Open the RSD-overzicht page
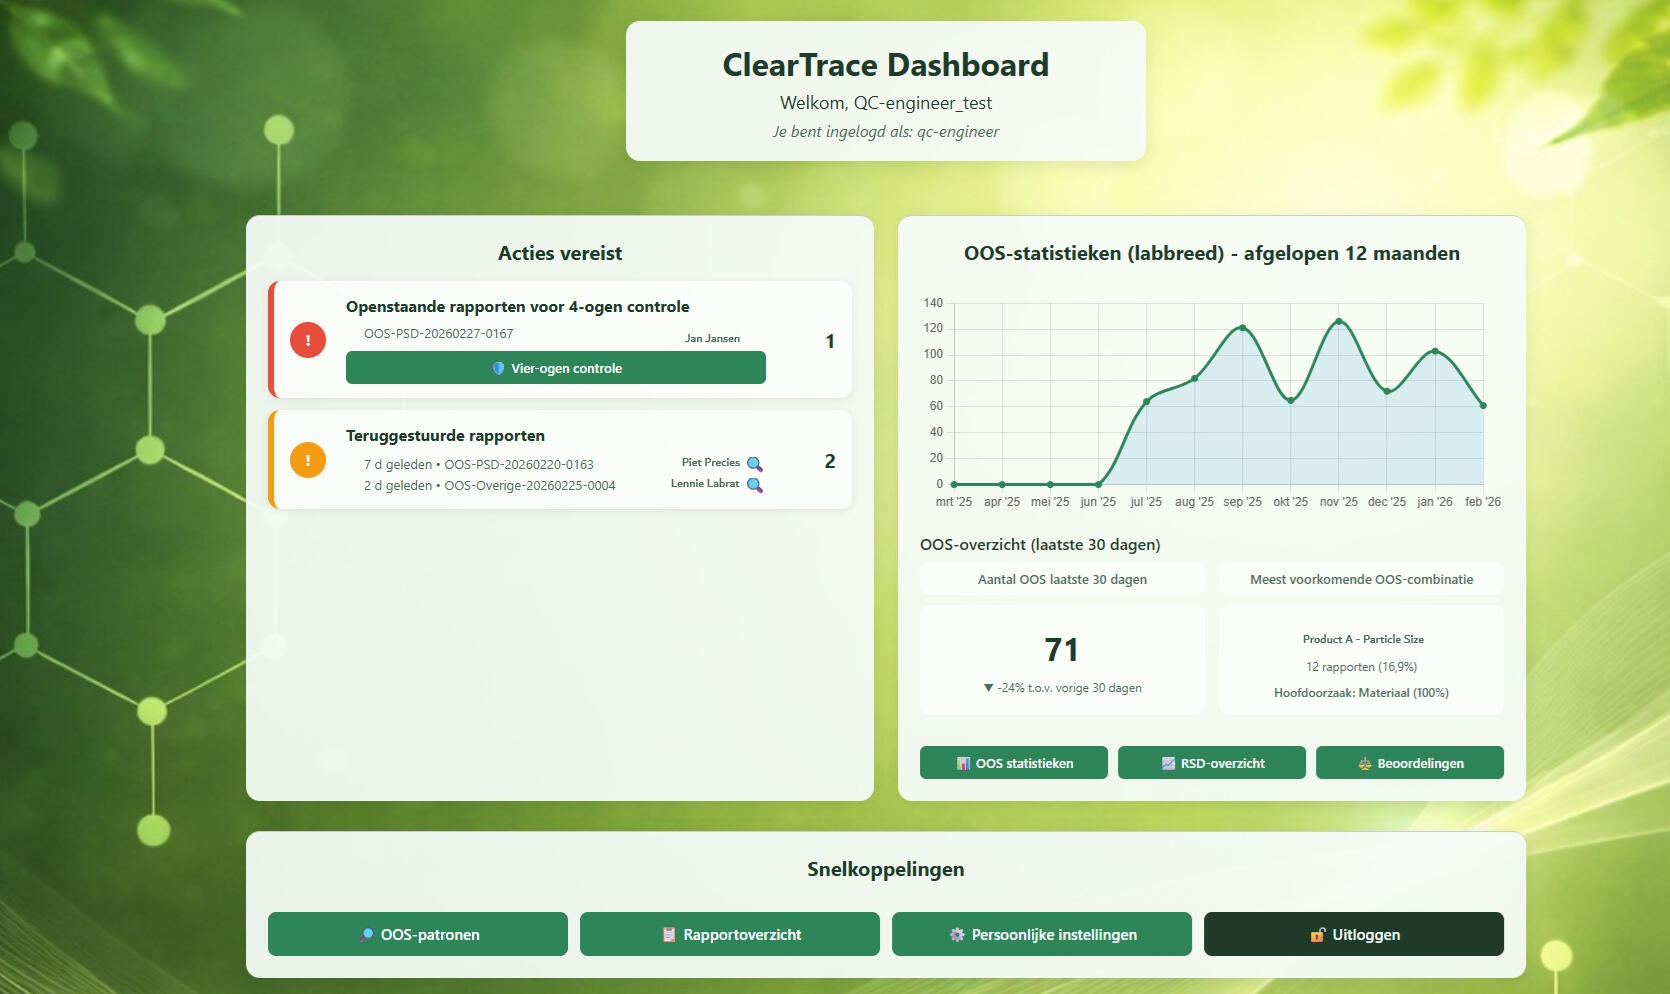Image resolution: width=1670 pixels, height=994 pixels. coord(1211,763)
